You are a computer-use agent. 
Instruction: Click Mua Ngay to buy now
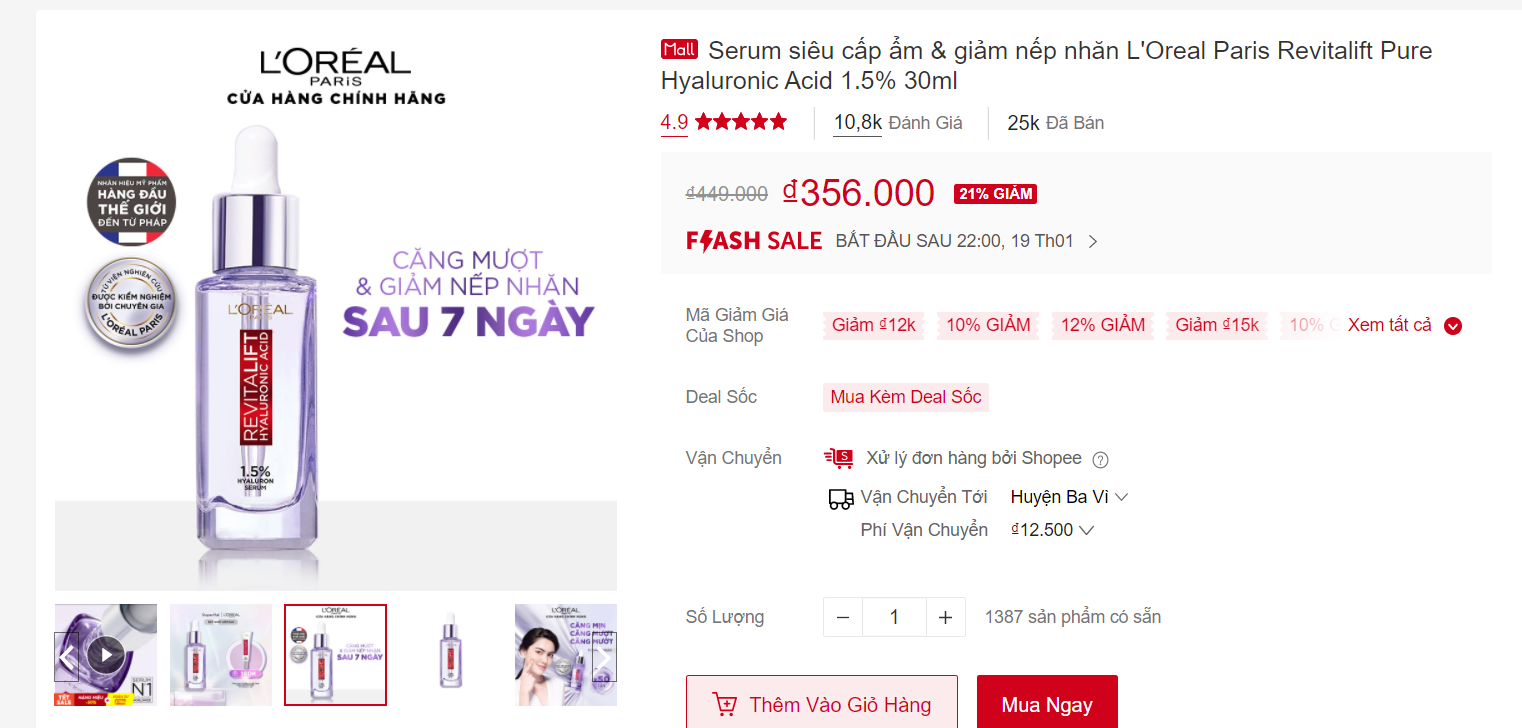pyautogui.click(x=1047, y=703)
